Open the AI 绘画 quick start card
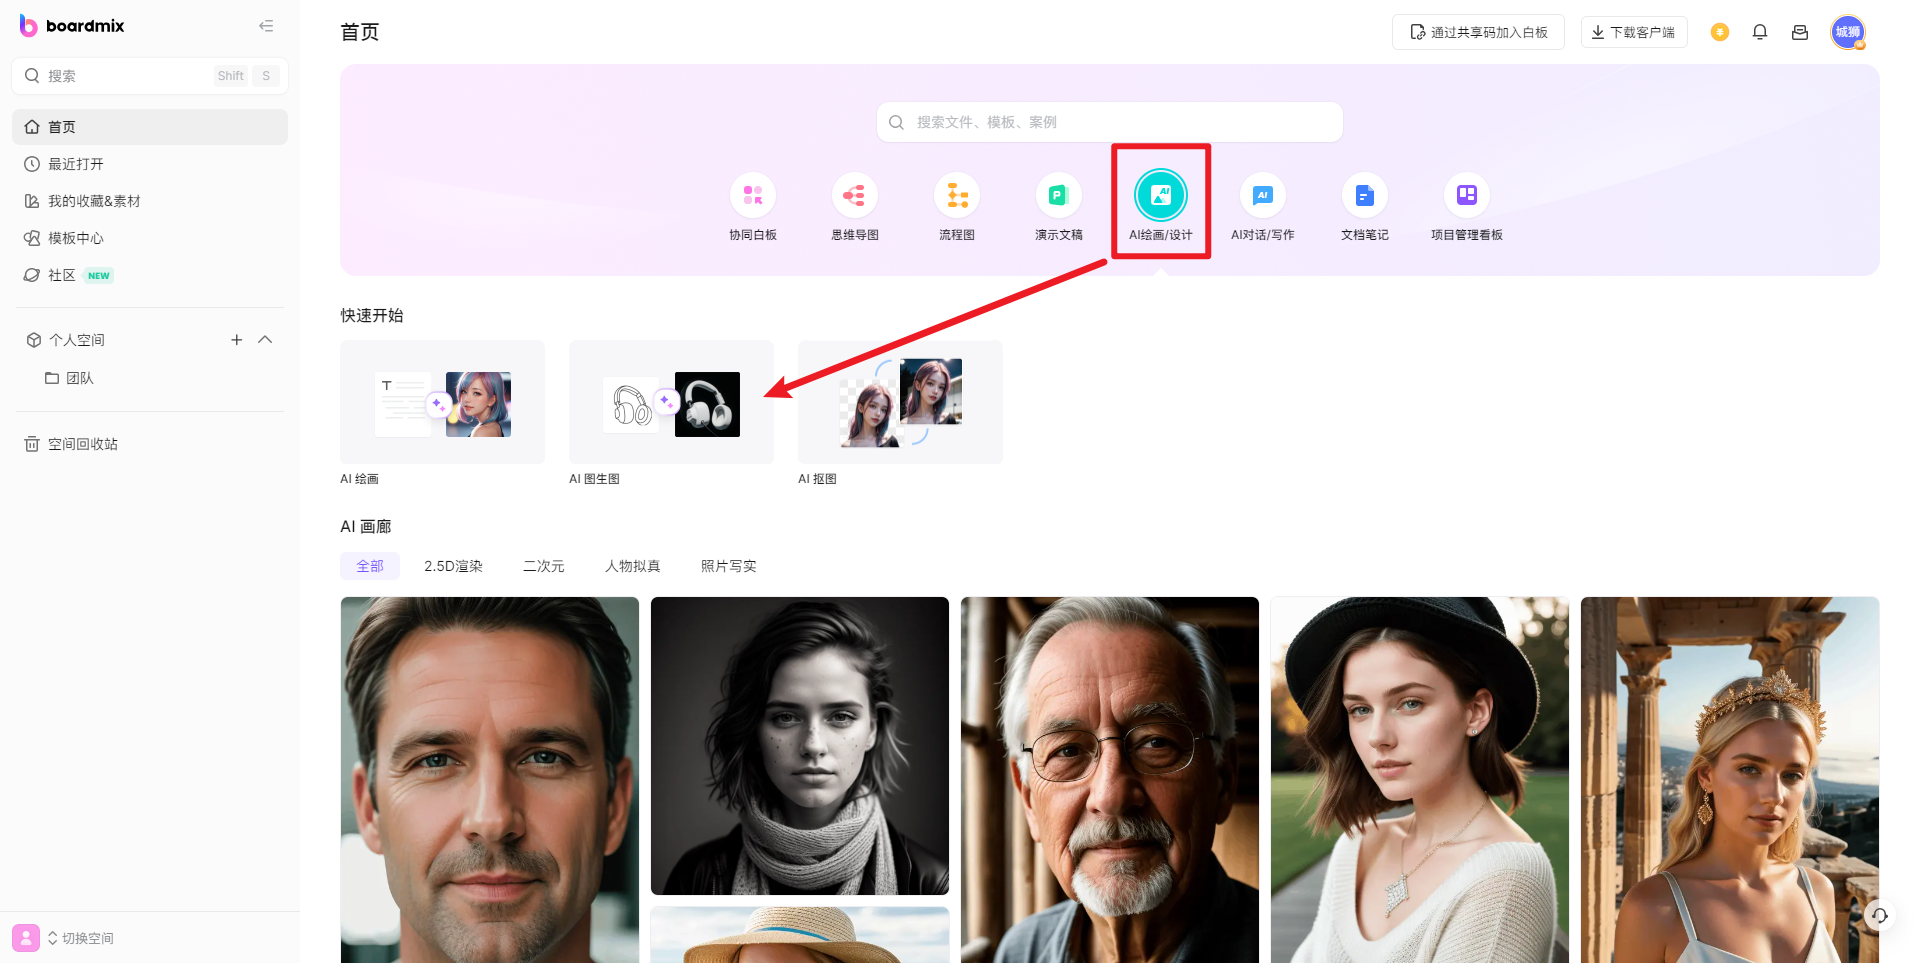The height and width of the screenshot is (963, 1920). 442,402
